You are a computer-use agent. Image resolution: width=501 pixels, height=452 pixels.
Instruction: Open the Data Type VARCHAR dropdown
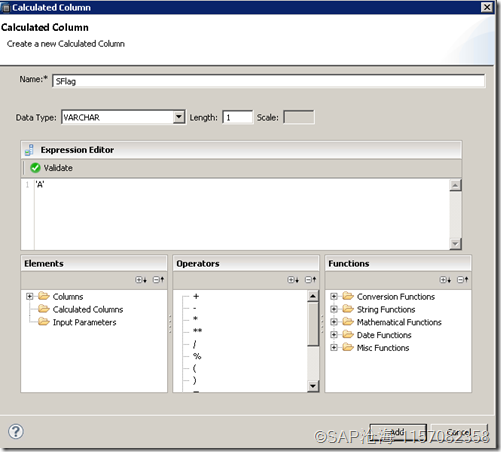(x=179, y=117)
